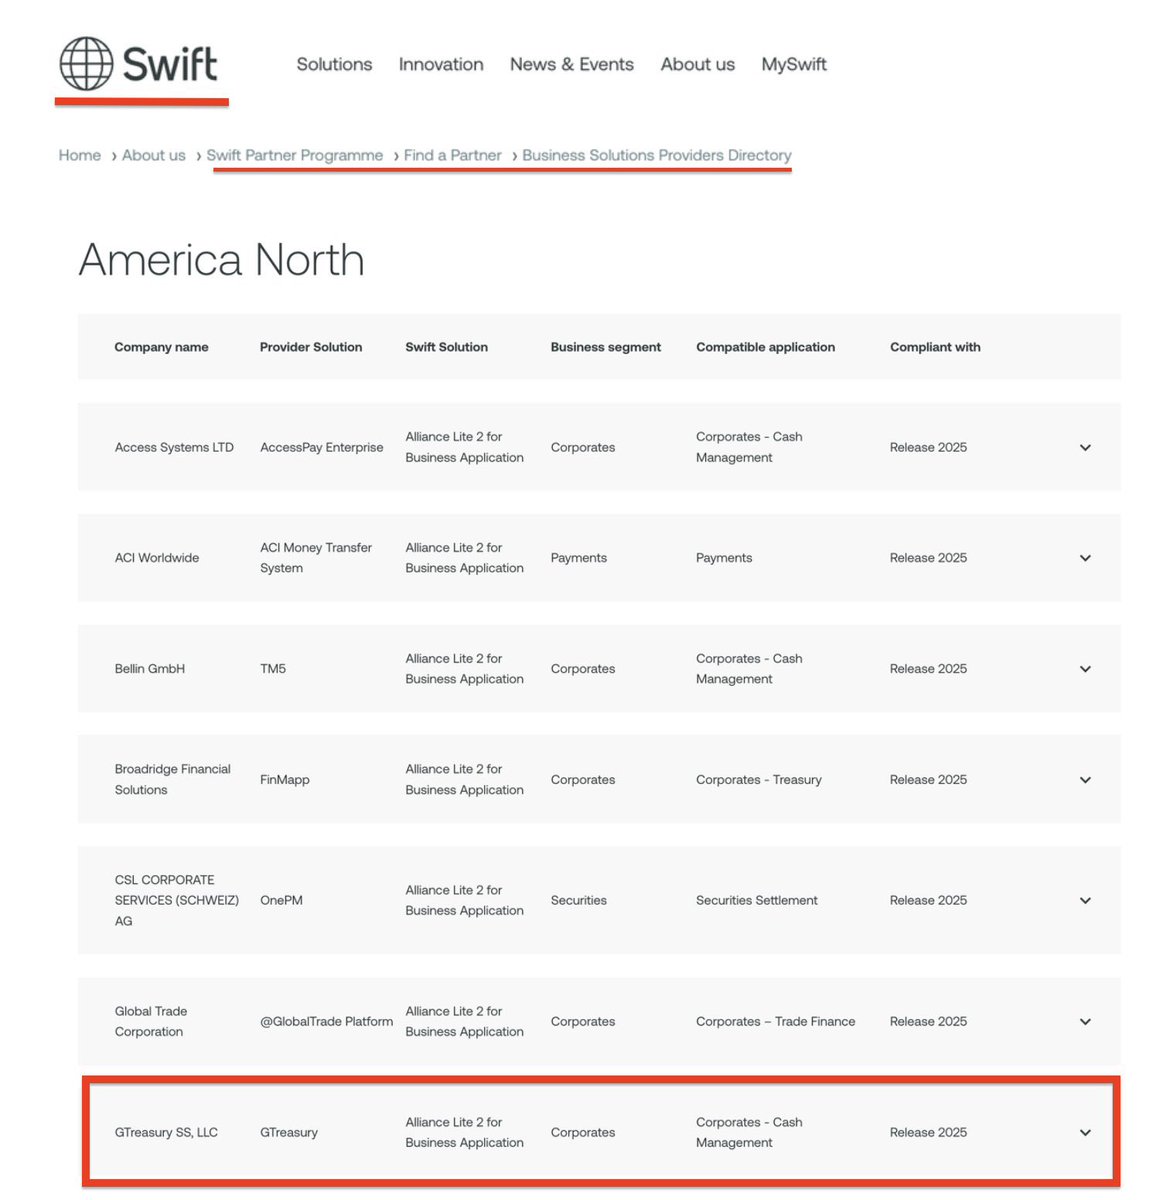Select the OnePM provider solution cell
This screenshot has width=1163, height=1200.
click(x=281, y=900)
